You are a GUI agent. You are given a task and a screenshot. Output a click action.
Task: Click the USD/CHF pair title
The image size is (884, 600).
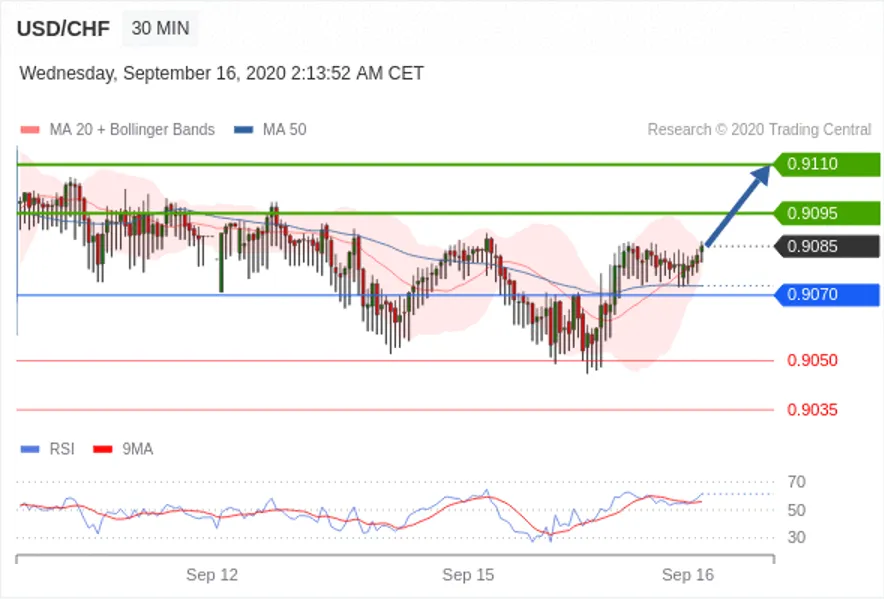pyautogui.click(x=63, y=29)
